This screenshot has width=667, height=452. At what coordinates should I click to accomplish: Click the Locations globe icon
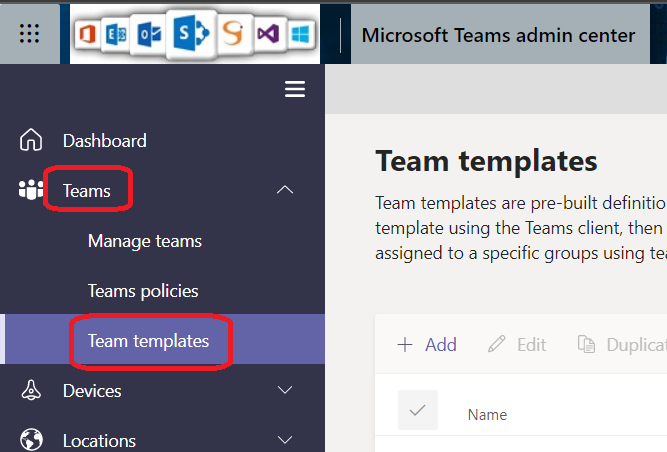31,439
